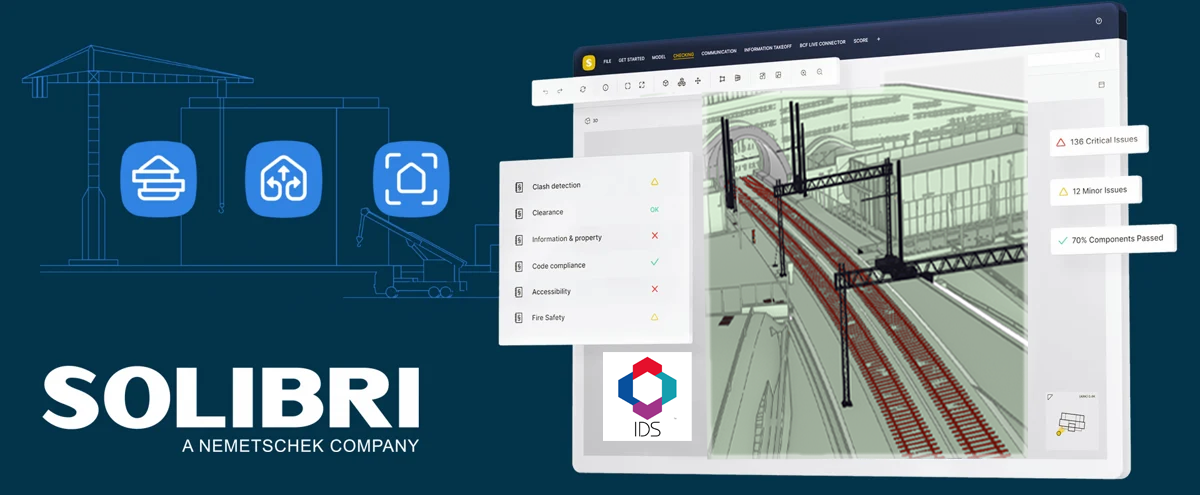Click the Code compliance rule label
Image resolution: width=1200 pixels, height=495 pixels.
(x=558, y=266)
